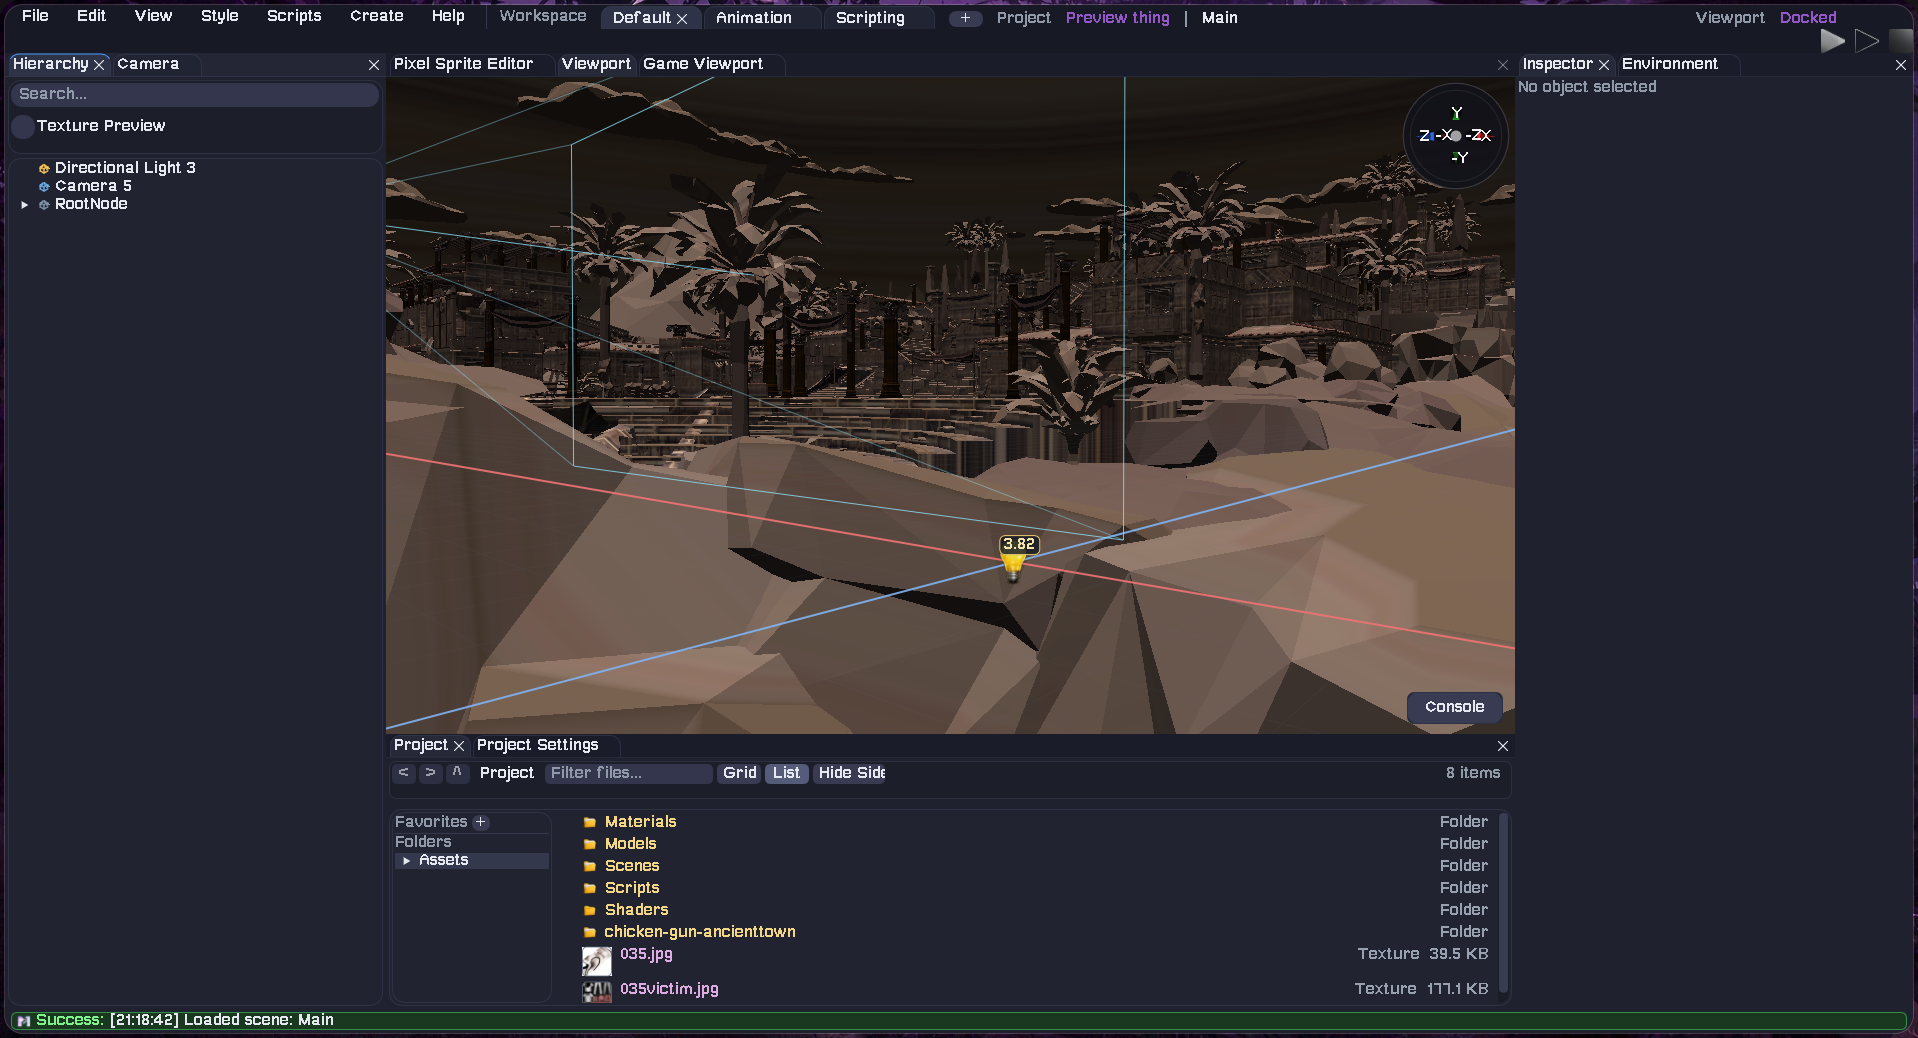Open the Docked viewport dropdown
Viewport: 1918px width, 1038px height.
point(1806,17)
